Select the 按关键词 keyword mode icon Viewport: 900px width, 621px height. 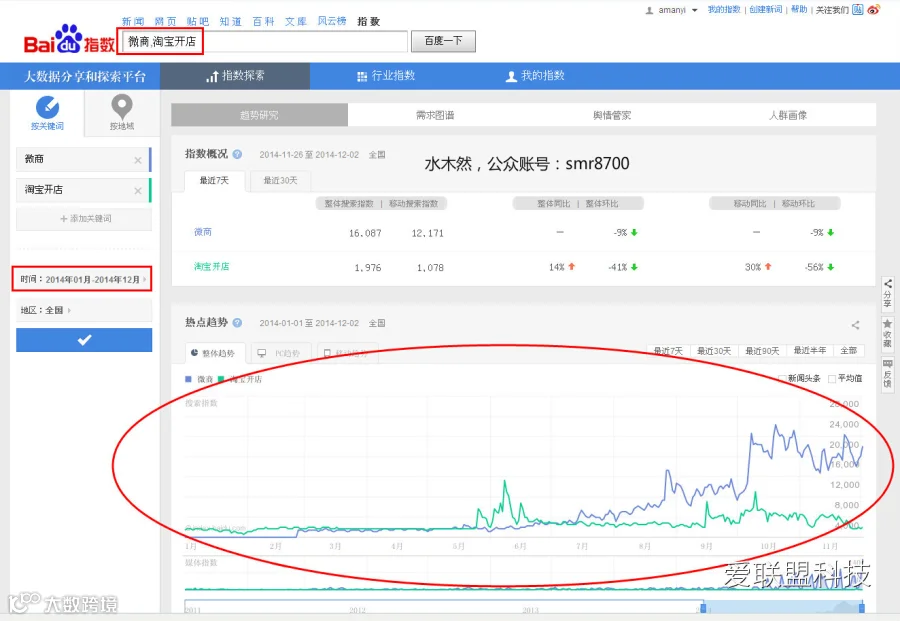click(x=47, y=107)
